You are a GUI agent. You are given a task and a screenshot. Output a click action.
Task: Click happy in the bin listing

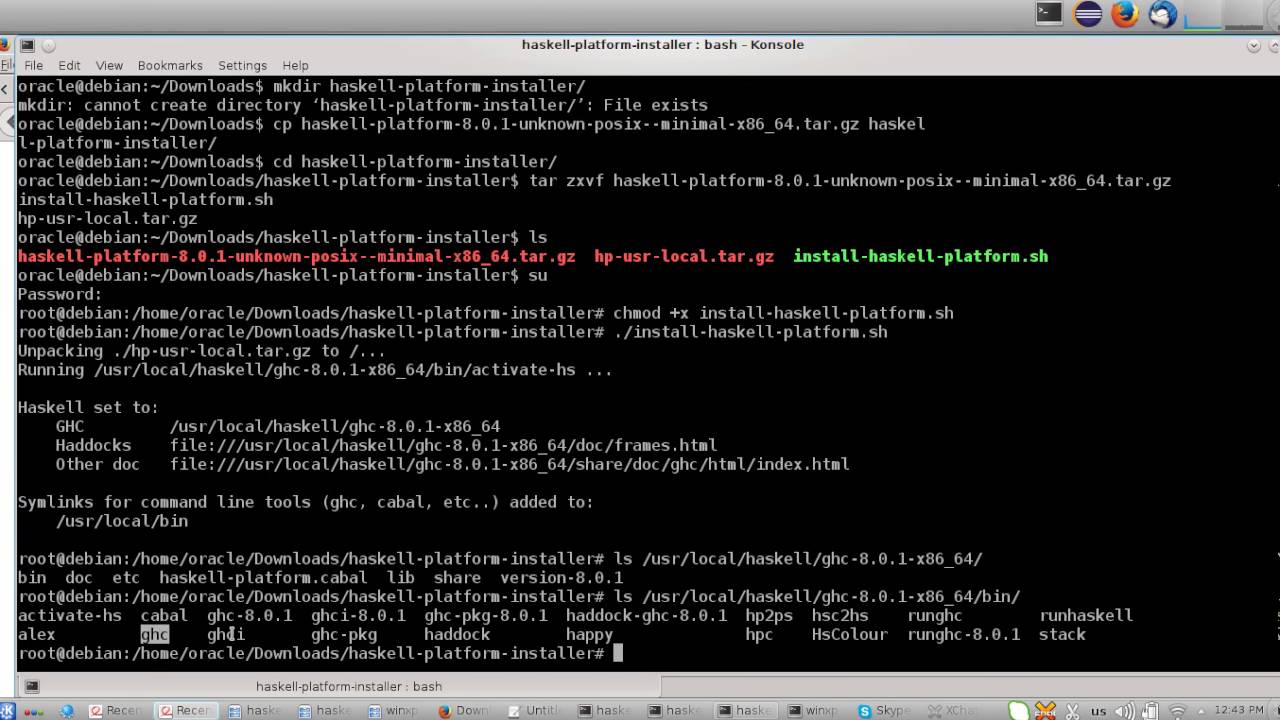click(589, 634)
